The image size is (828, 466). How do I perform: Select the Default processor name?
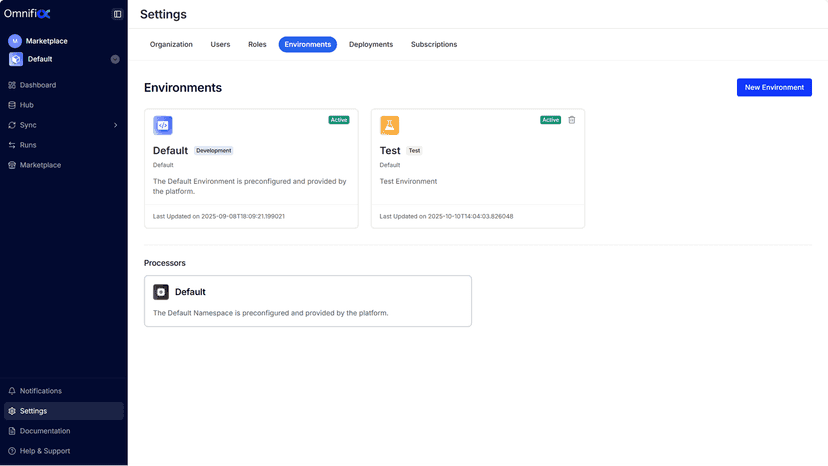190,292
